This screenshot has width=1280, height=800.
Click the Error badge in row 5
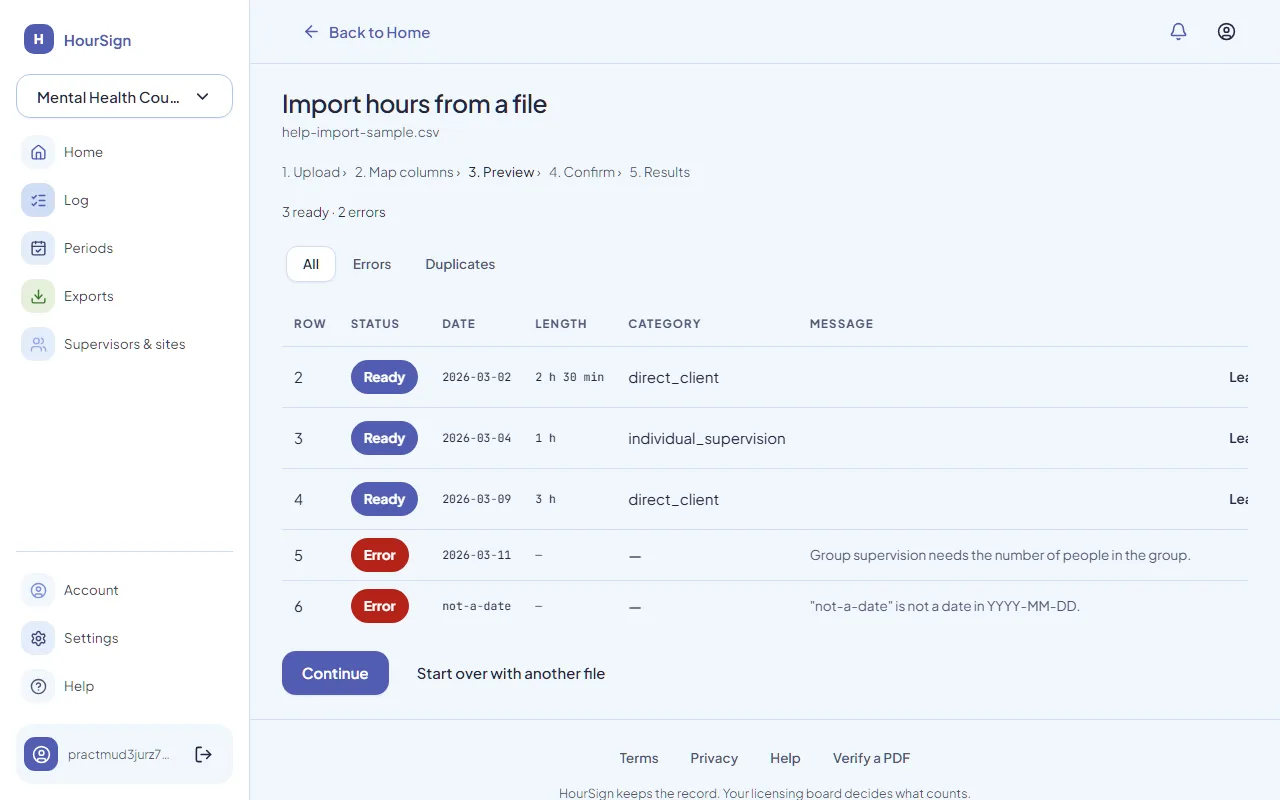pyautogui.click(x=380, y=555)
